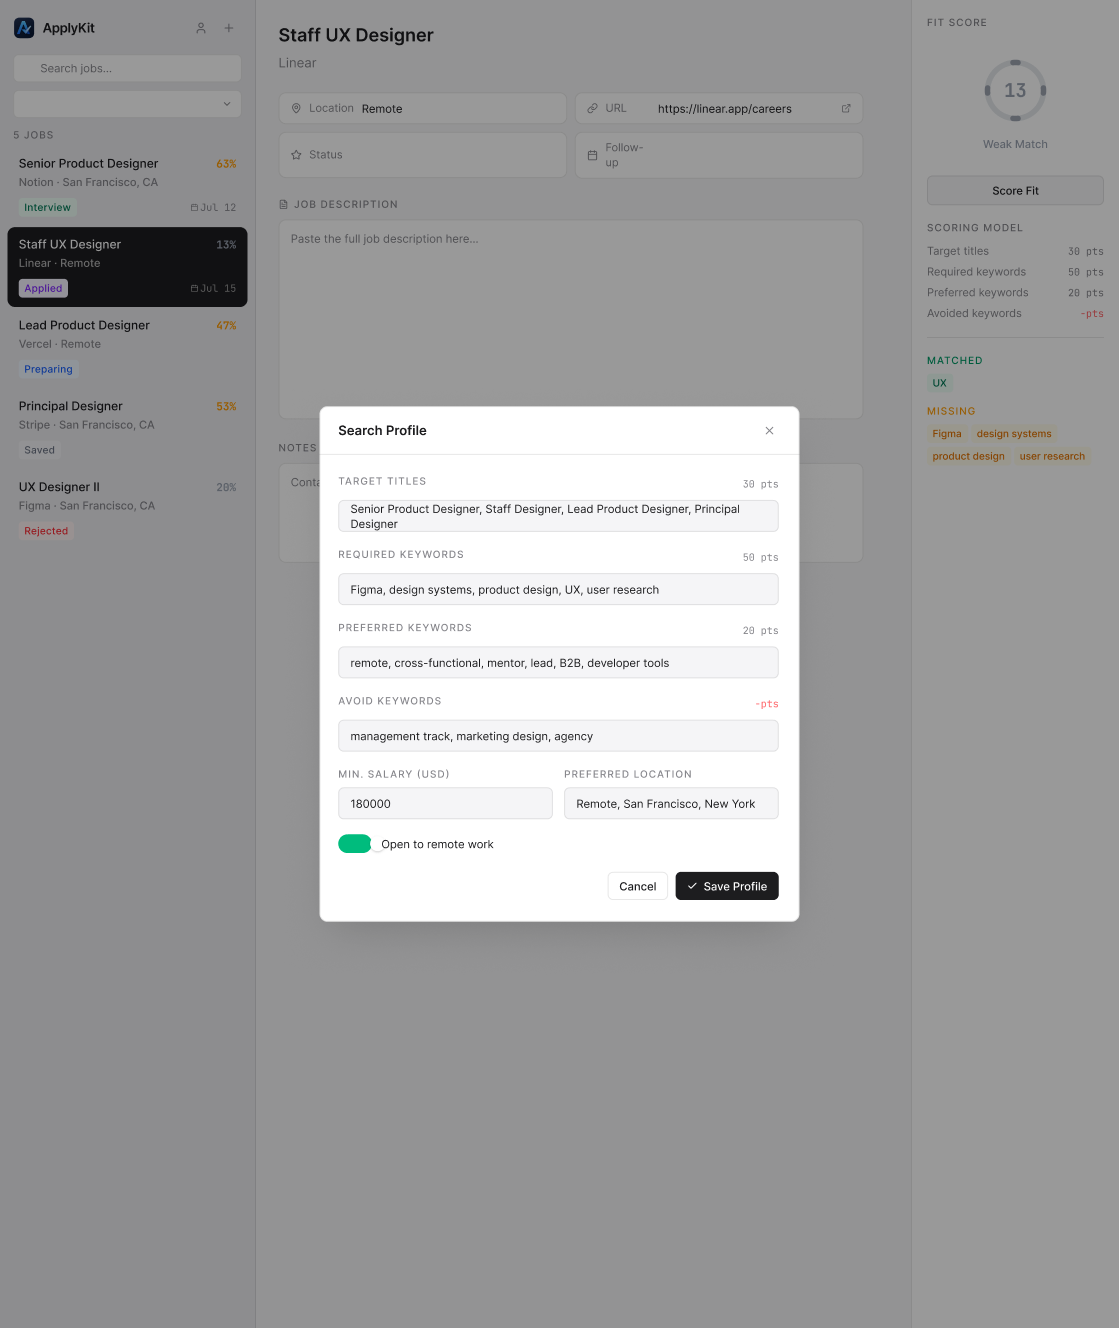Select the Lead Product Designer job
The width and height of the screenshot is (1119, 1328).
coord(127,347)
